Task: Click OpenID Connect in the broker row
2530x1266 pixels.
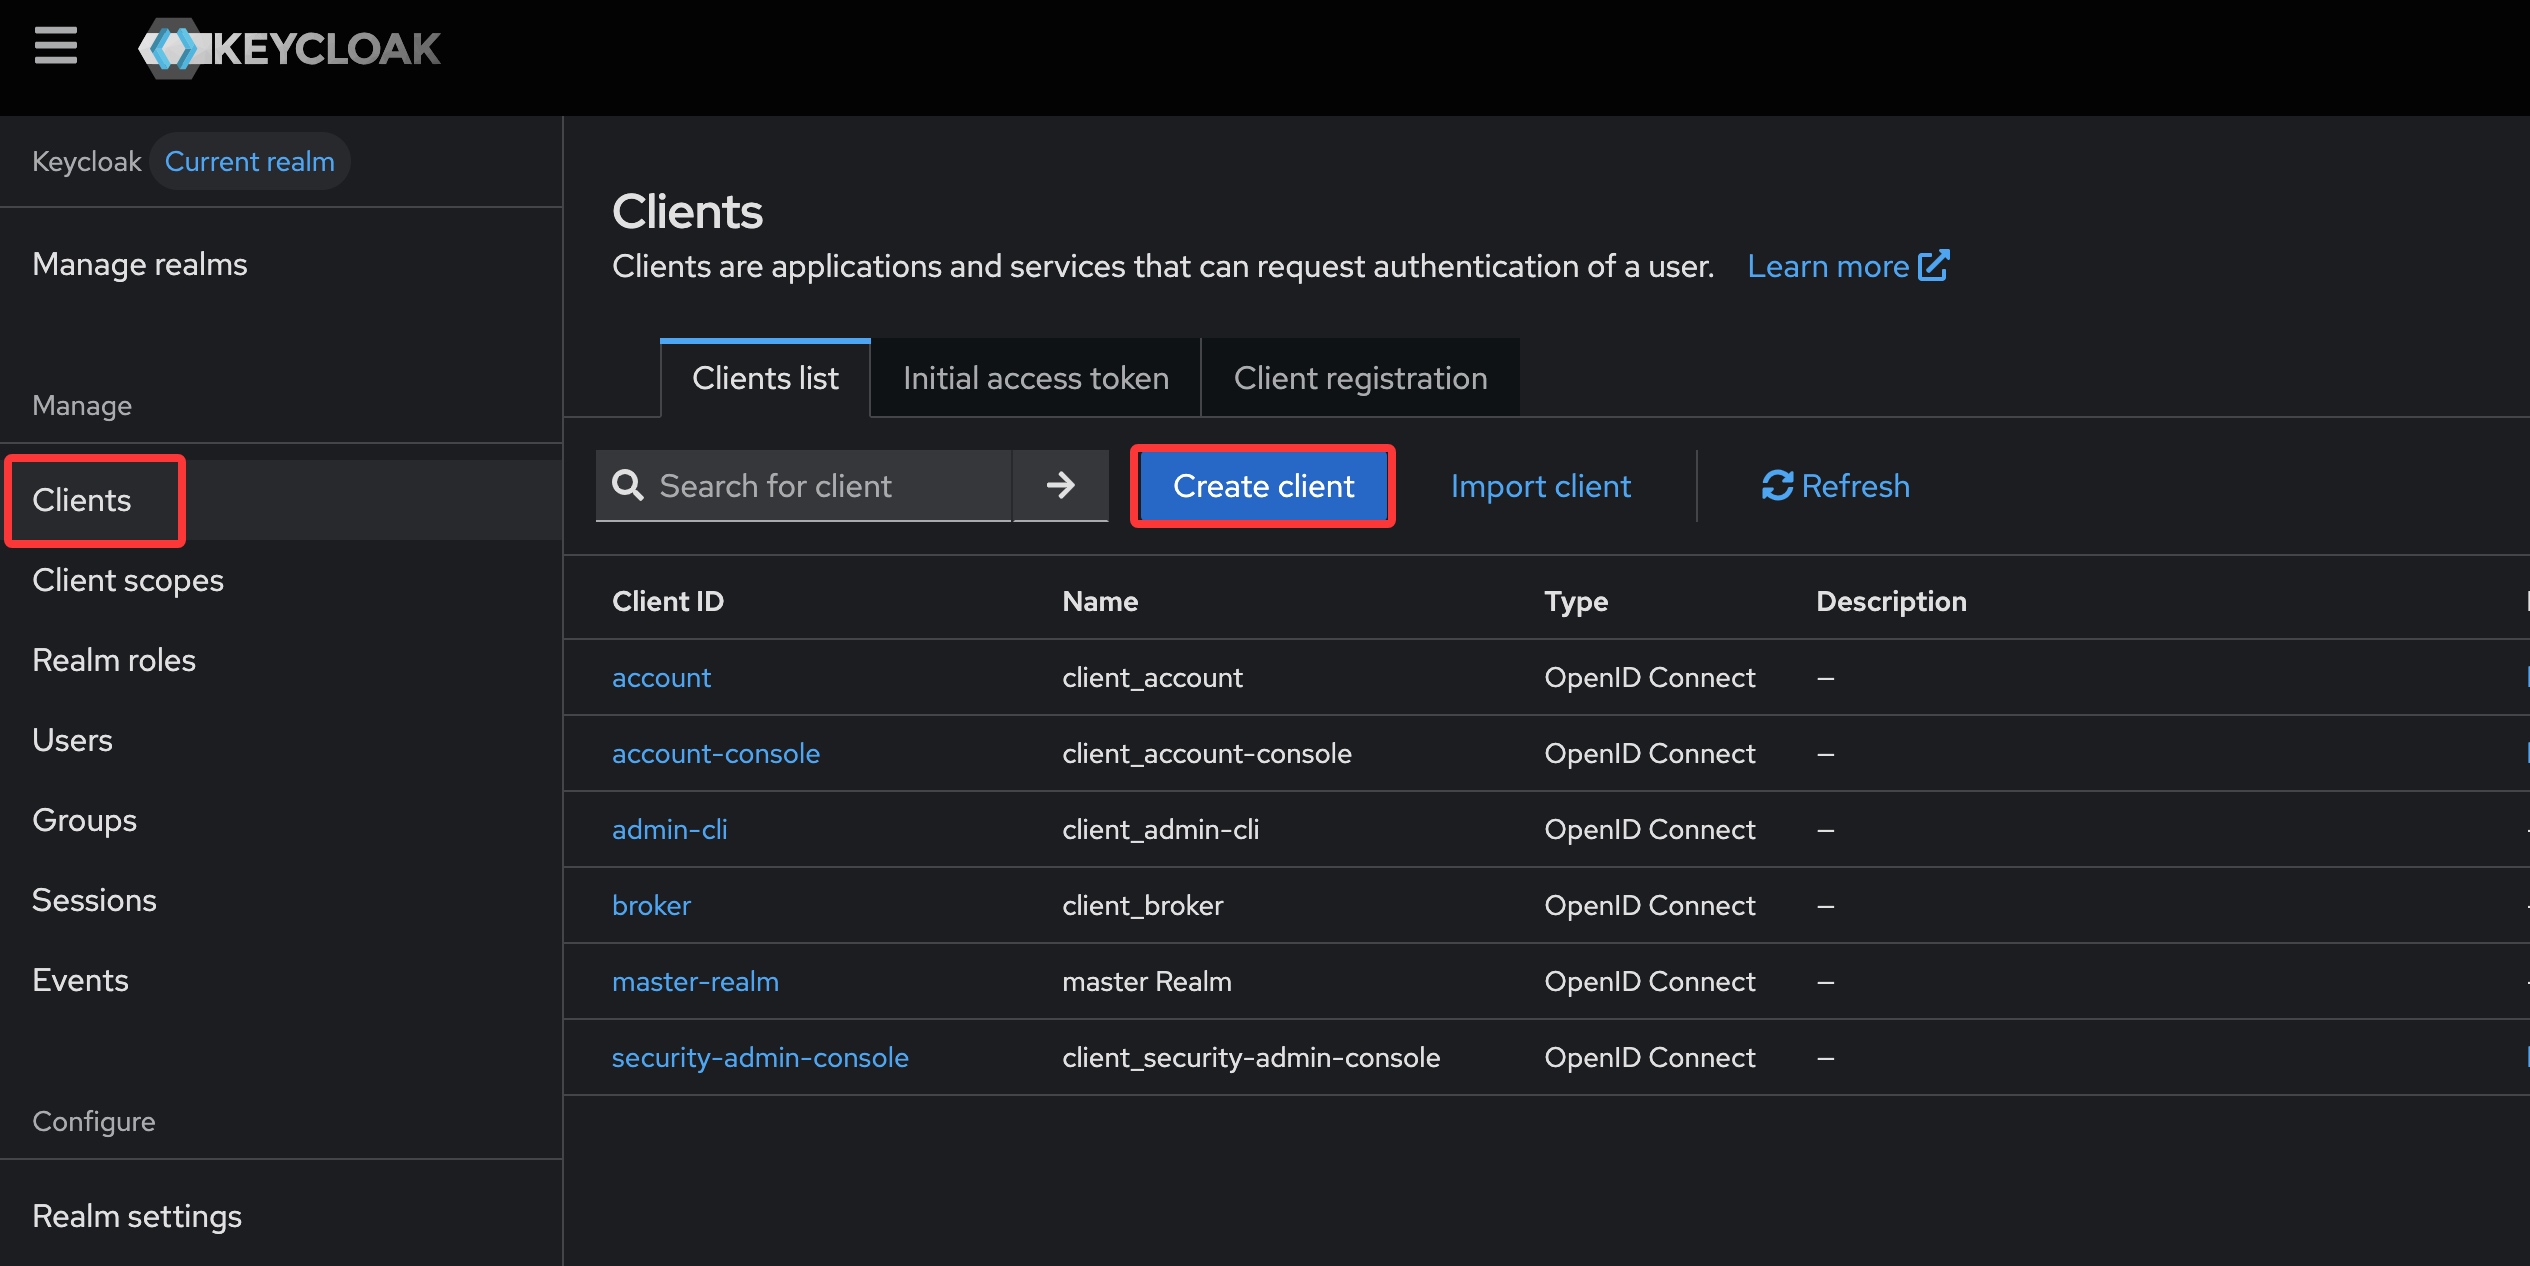Action: tap(1649, 905)
